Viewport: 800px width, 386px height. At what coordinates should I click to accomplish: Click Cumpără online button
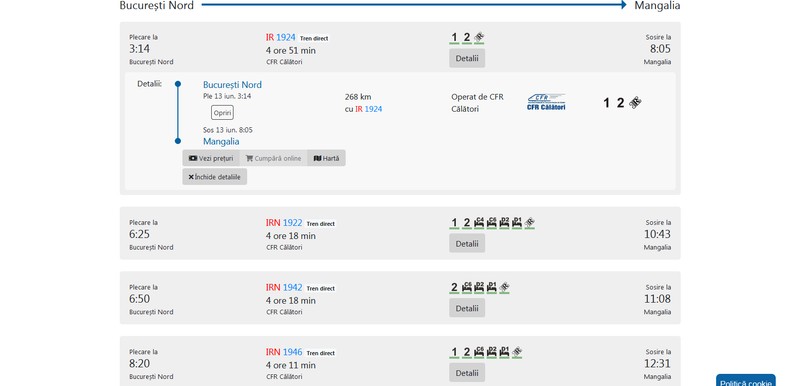point(273,158)
